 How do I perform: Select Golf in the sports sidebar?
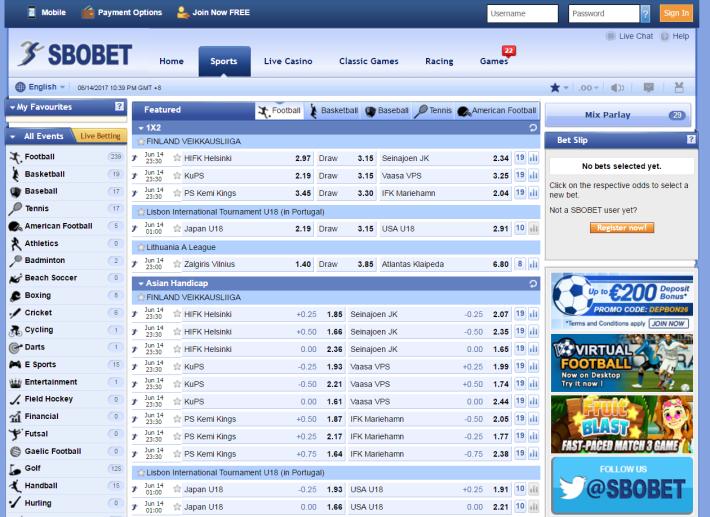[67, 469]
